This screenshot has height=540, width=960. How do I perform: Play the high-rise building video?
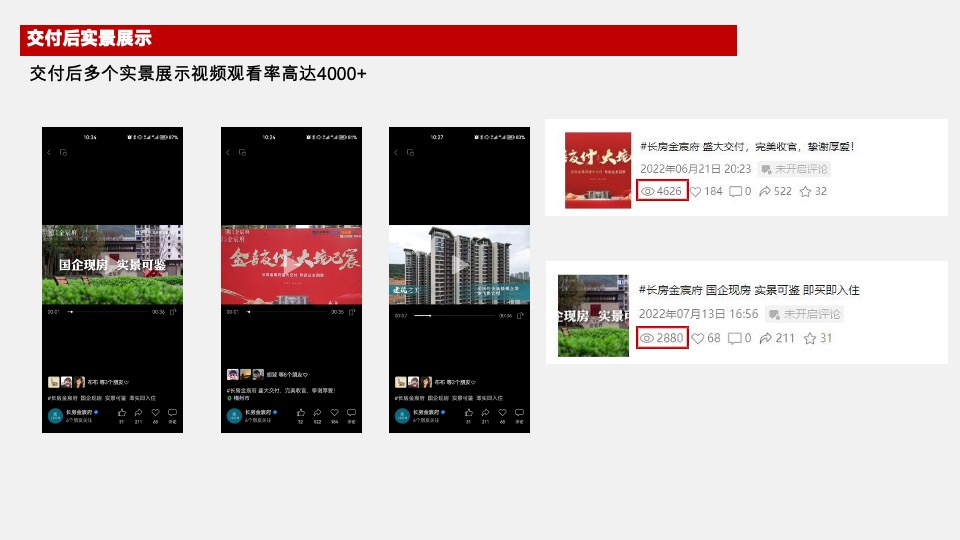coord(459,264)
